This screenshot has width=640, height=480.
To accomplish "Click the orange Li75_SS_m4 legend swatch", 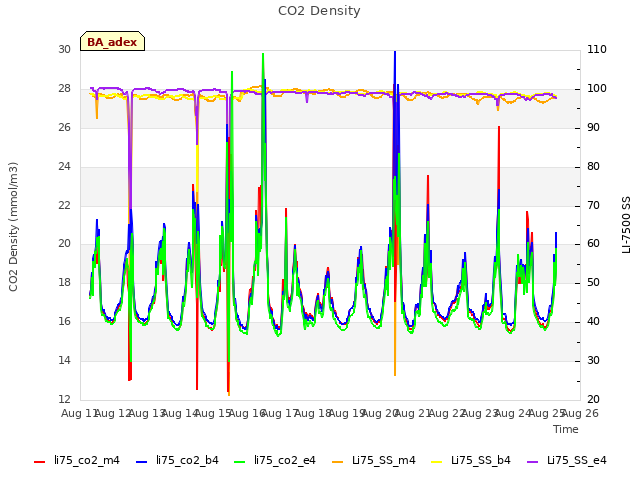I will 338,462.
